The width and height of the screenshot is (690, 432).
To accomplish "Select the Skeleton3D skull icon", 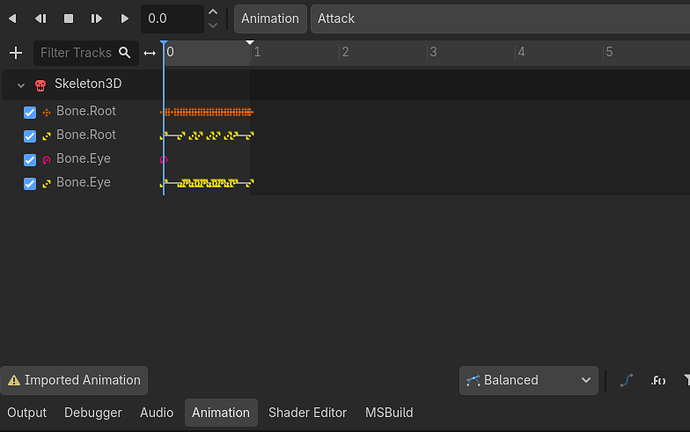I will 40,85.
